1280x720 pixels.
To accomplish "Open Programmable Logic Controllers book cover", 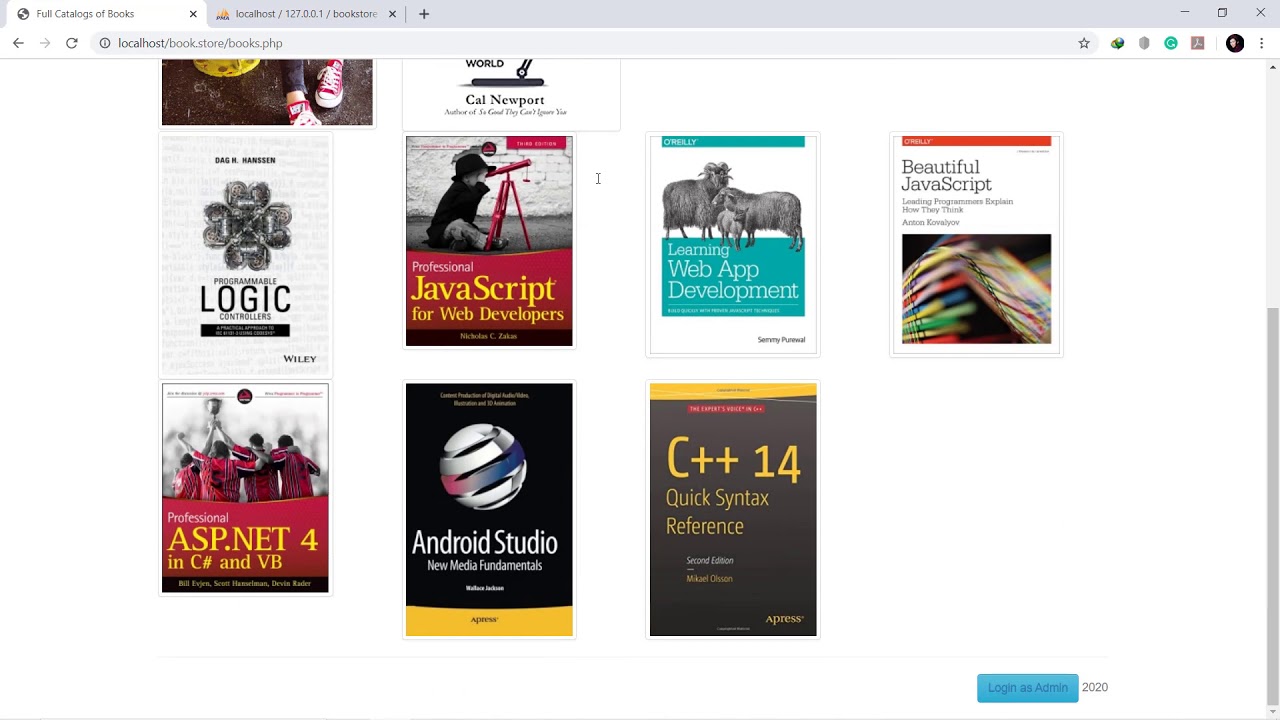I will pyautogui.click(x=245, y=255).
